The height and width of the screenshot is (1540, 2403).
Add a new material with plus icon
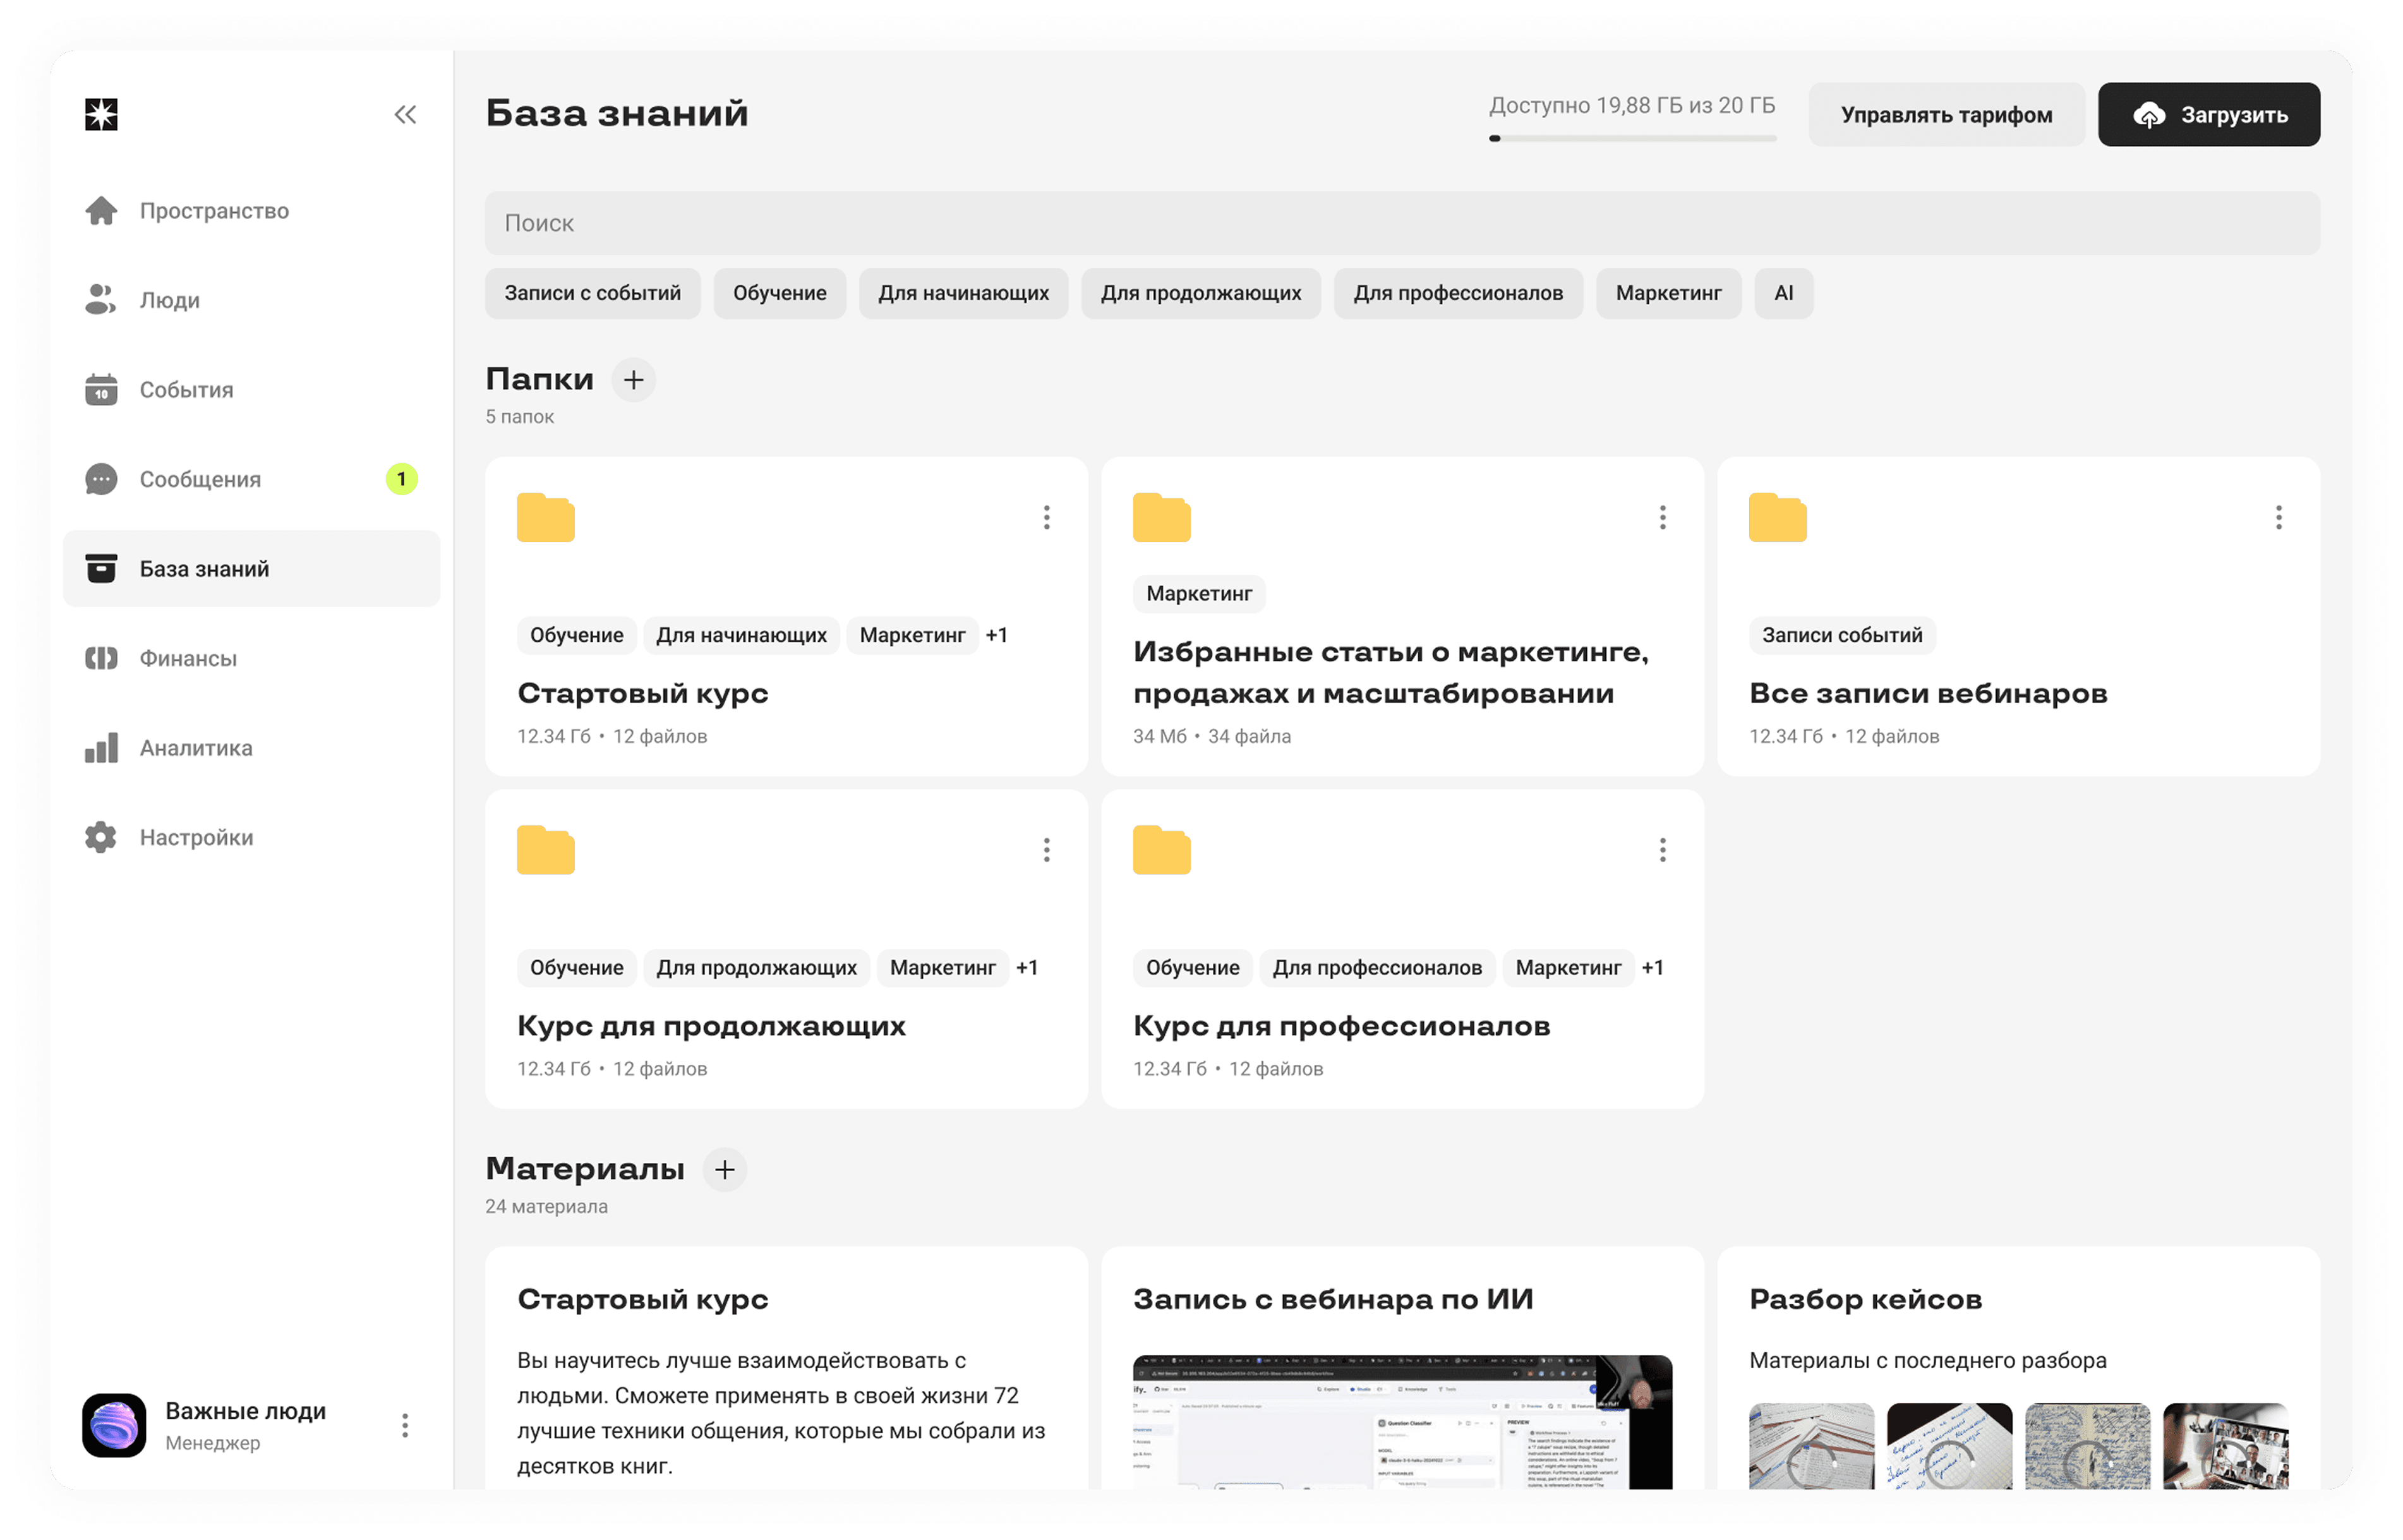(x=725, y=1169)
